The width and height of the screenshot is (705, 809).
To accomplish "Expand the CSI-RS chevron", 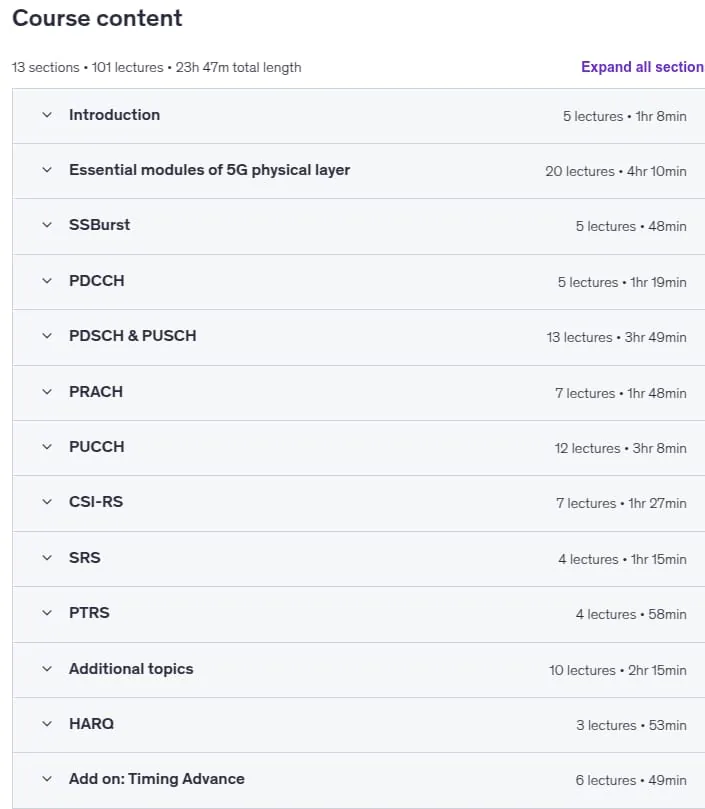I will point(47,502).
